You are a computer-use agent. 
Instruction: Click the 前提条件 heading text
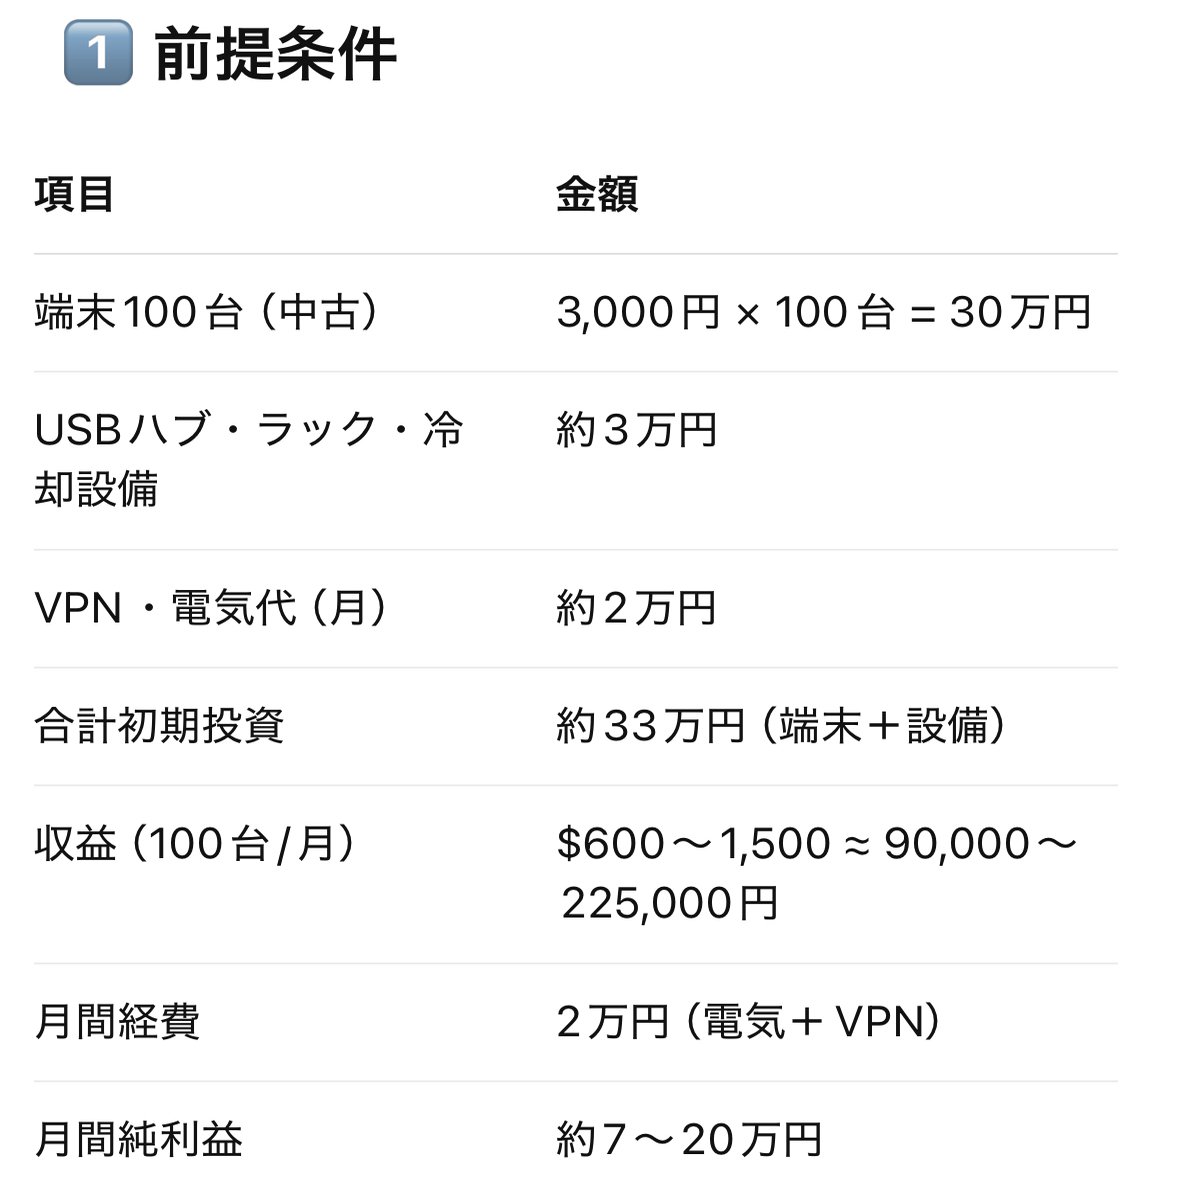tap(275, 53)
